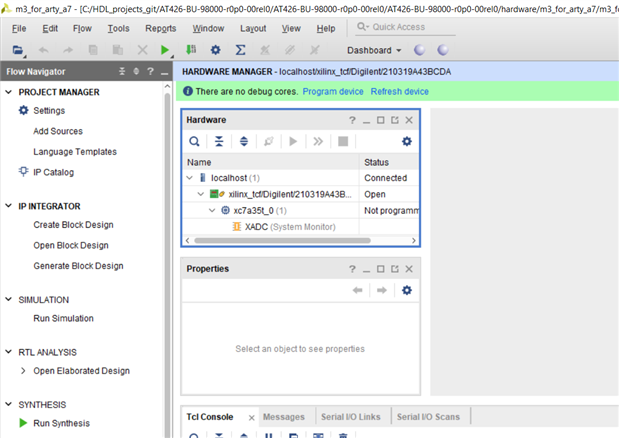The width and height of the screenshot is (619, 438).
Task: Open the Properties panel settings gear
Action: [x=406, y=290]
